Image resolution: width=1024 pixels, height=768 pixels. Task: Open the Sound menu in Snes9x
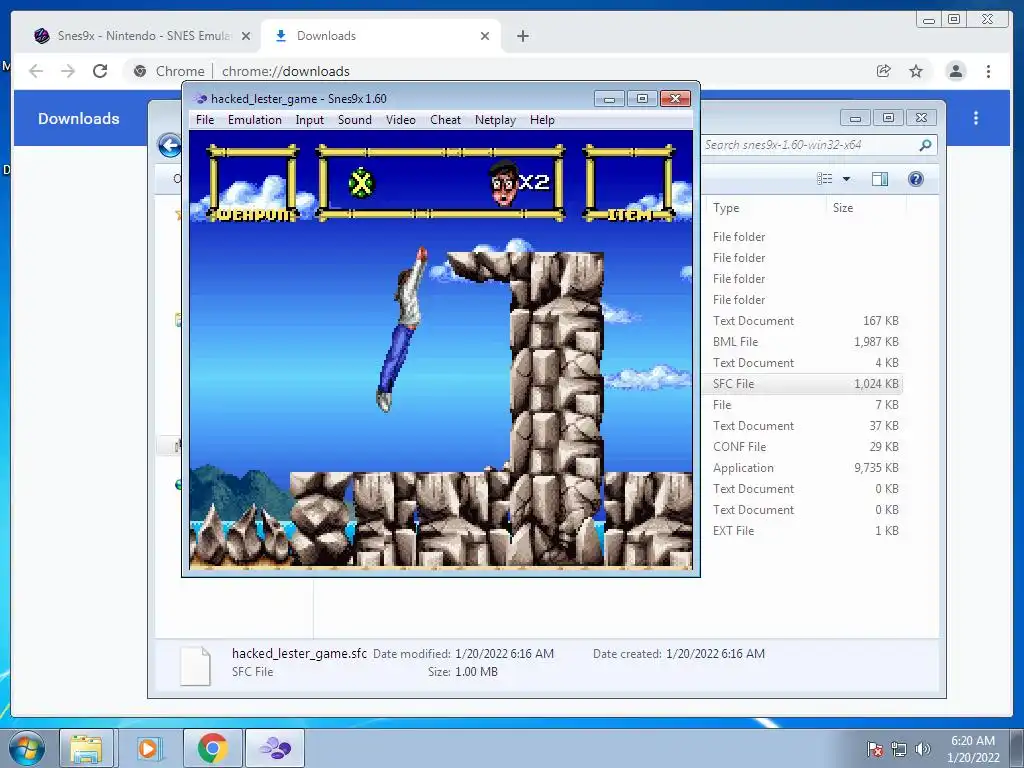click(355, 120)
